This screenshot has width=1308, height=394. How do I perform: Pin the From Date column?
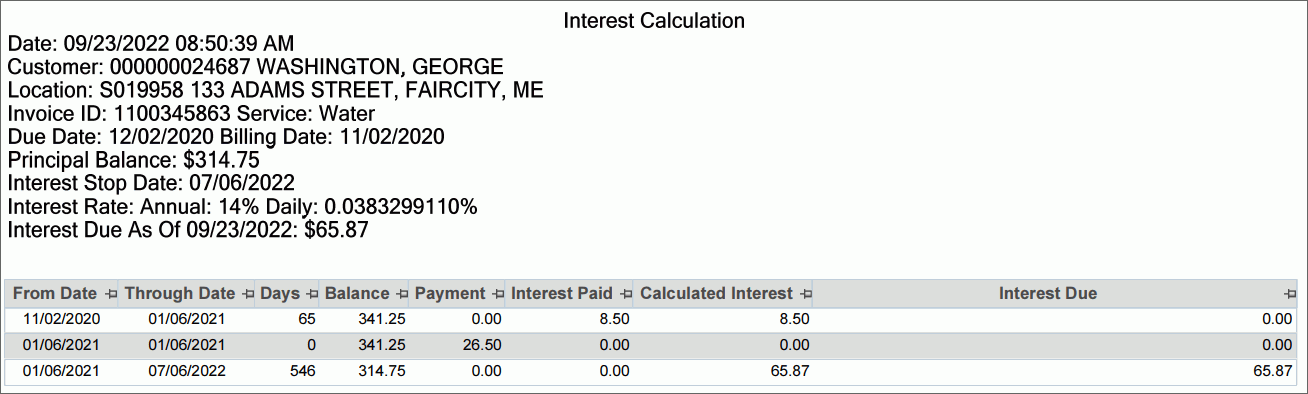pyautogui.click(x=110, y=294)
